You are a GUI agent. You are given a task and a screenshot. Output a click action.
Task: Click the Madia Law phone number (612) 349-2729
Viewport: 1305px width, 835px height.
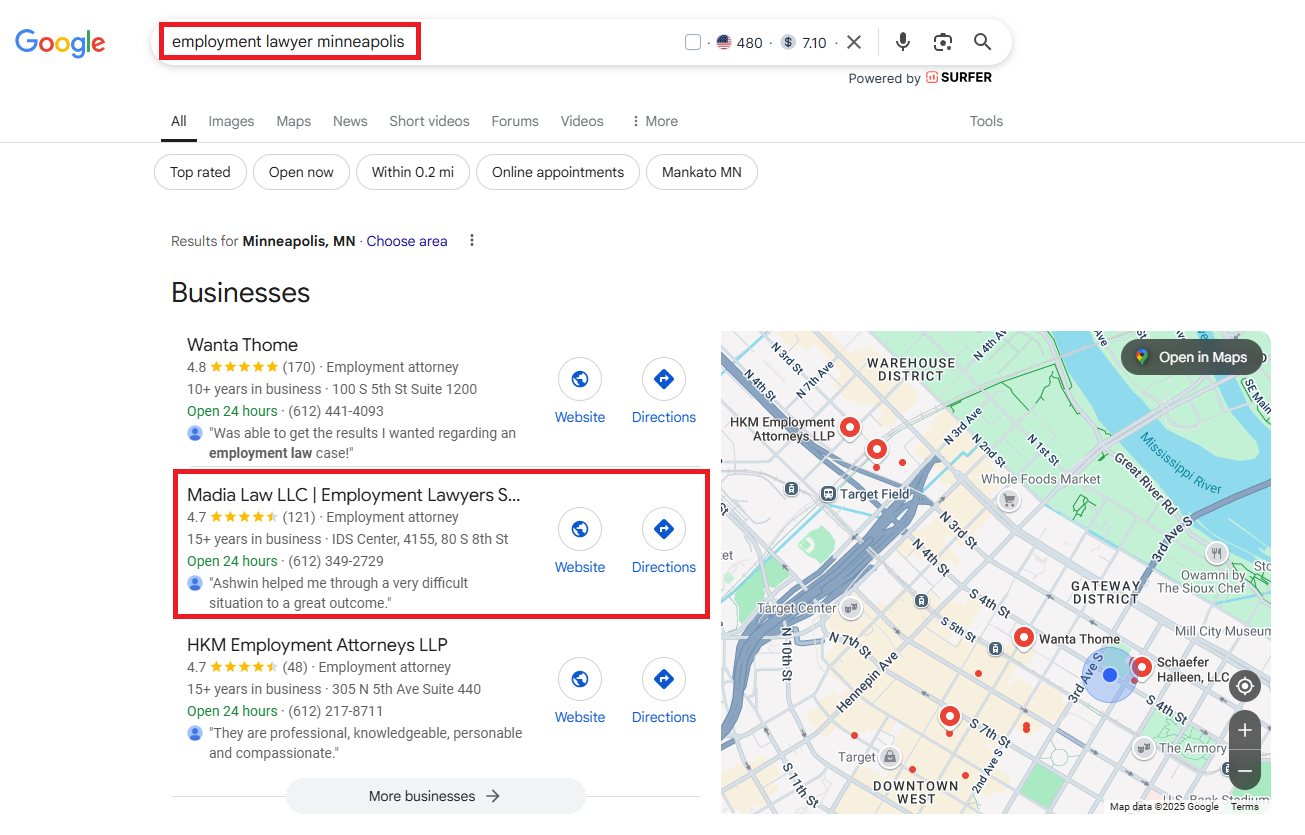click(x=336, y=561)
